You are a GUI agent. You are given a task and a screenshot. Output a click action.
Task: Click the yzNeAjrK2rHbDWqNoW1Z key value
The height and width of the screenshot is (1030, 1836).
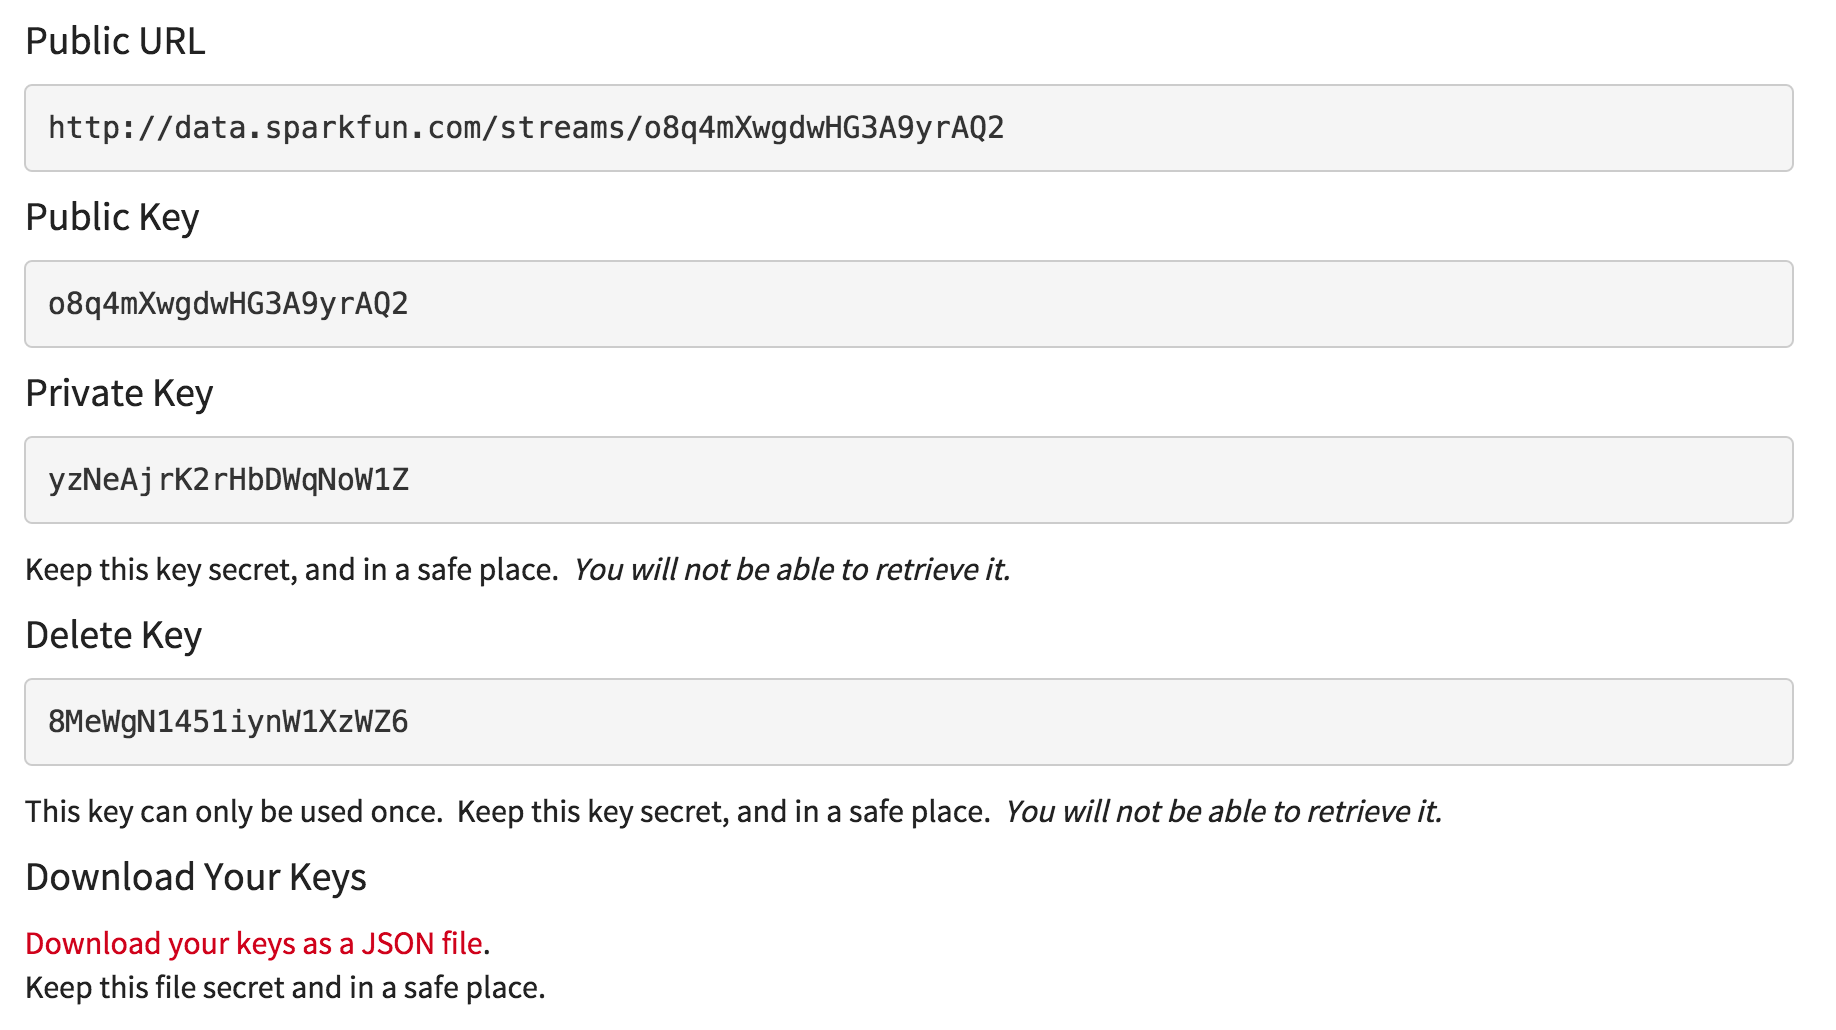229,480
